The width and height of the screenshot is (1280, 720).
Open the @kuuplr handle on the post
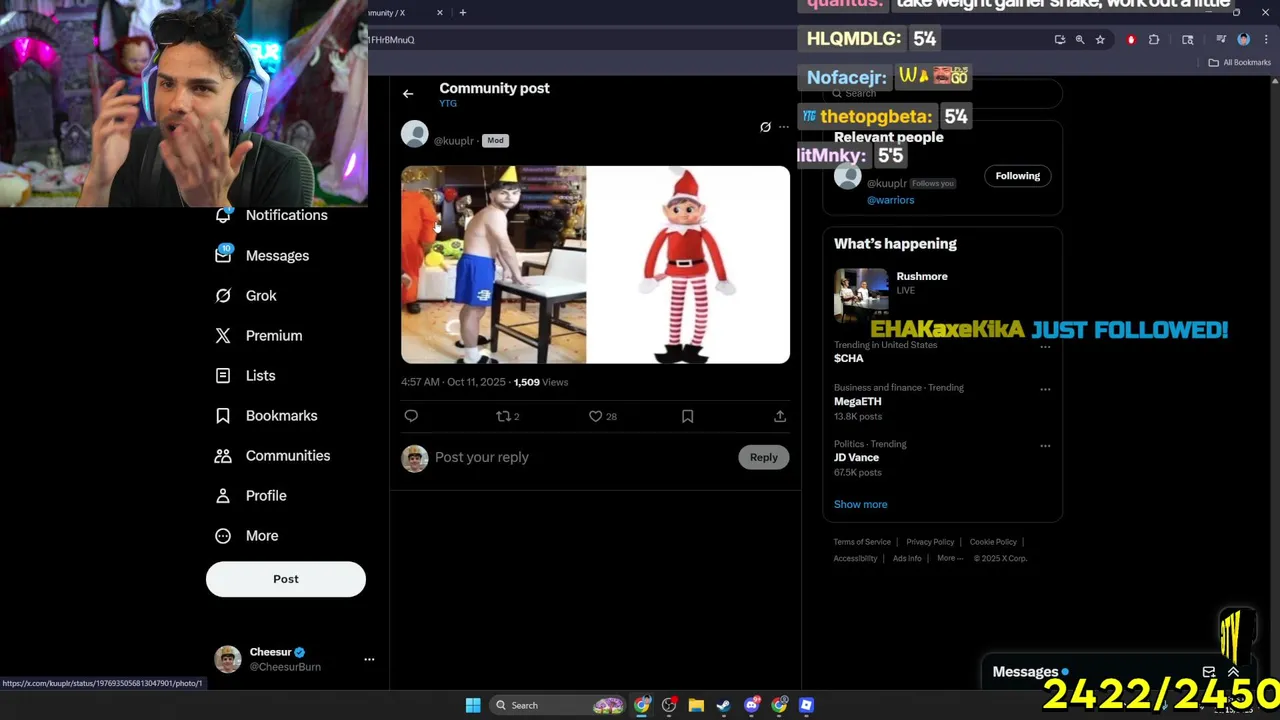coord(453,141)
